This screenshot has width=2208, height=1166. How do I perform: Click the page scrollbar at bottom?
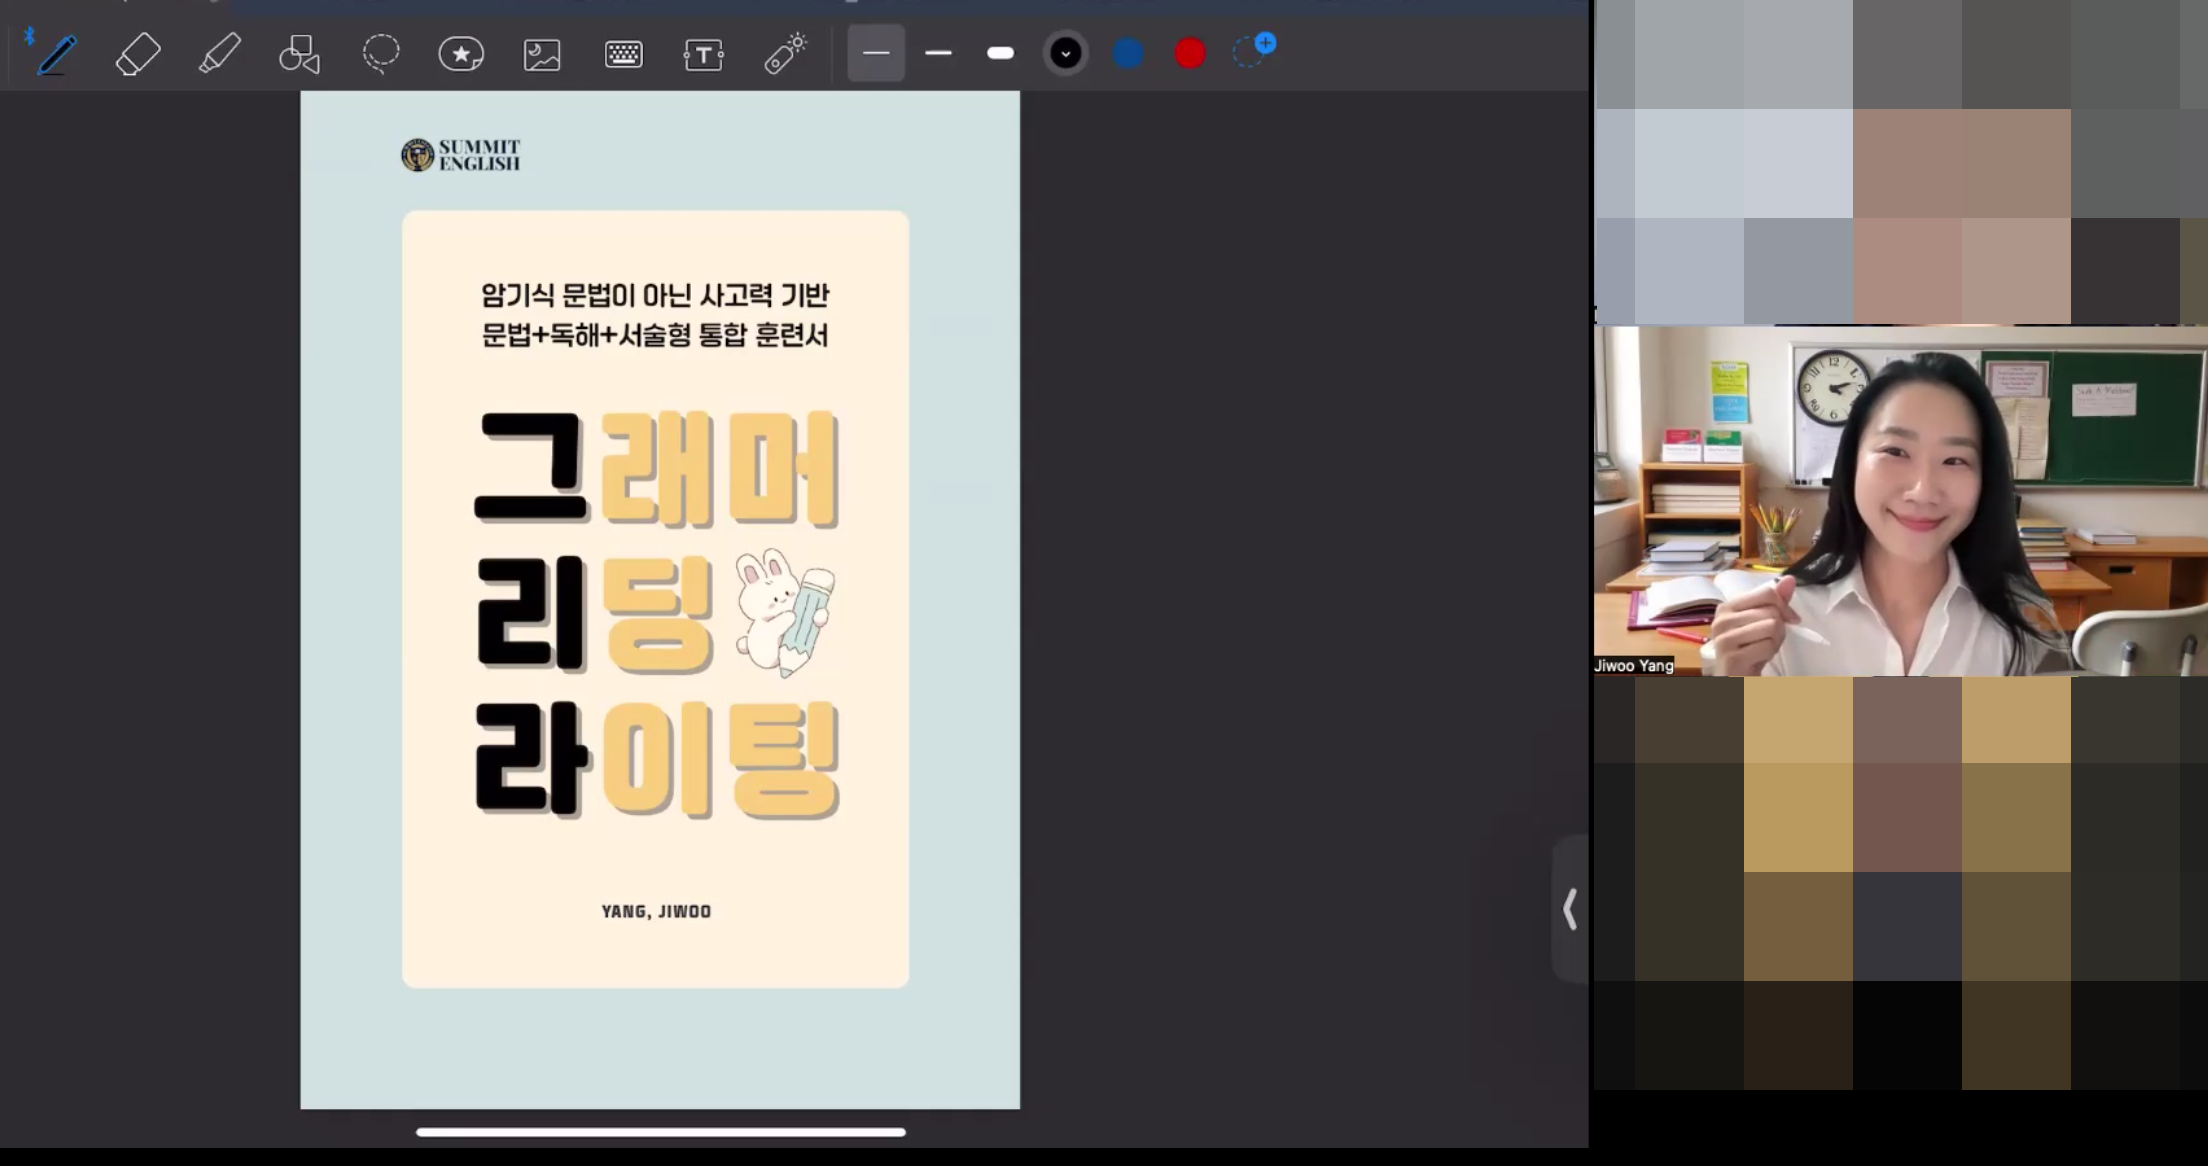(x=659, y=1131)
